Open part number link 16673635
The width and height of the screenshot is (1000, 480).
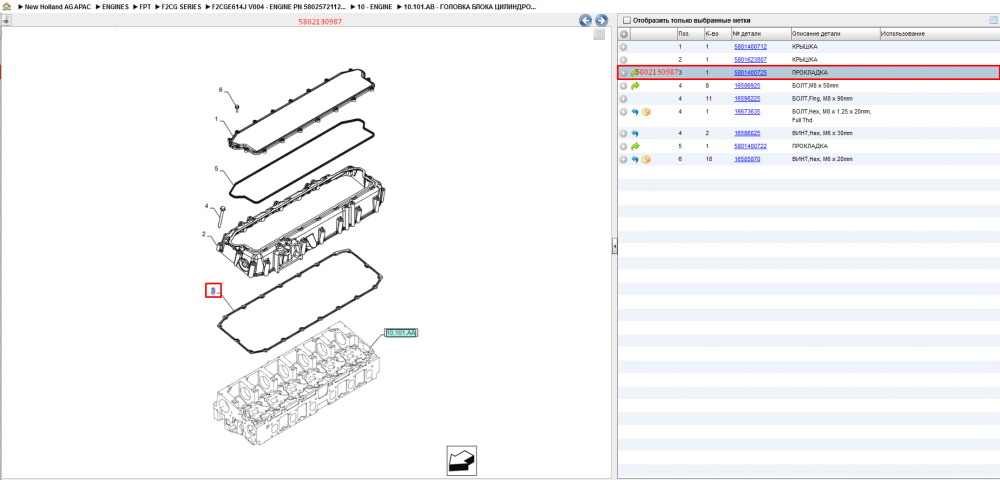pyautogui.click(x=747, y=112)
